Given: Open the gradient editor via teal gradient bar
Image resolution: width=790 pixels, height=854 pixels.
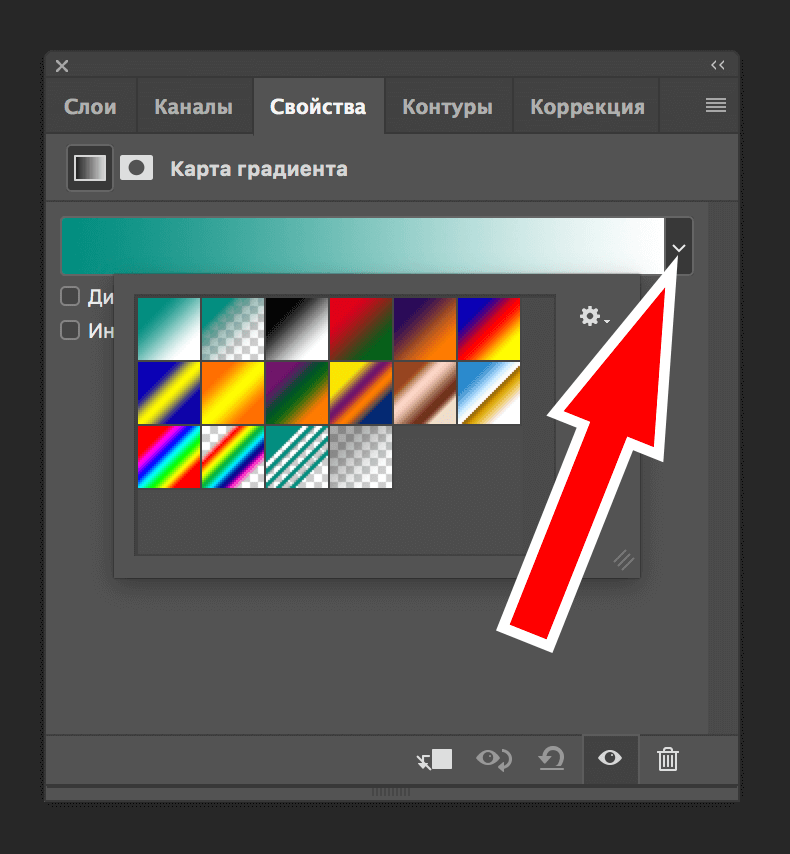Looking at the screenshot, I should pos(363,246).
